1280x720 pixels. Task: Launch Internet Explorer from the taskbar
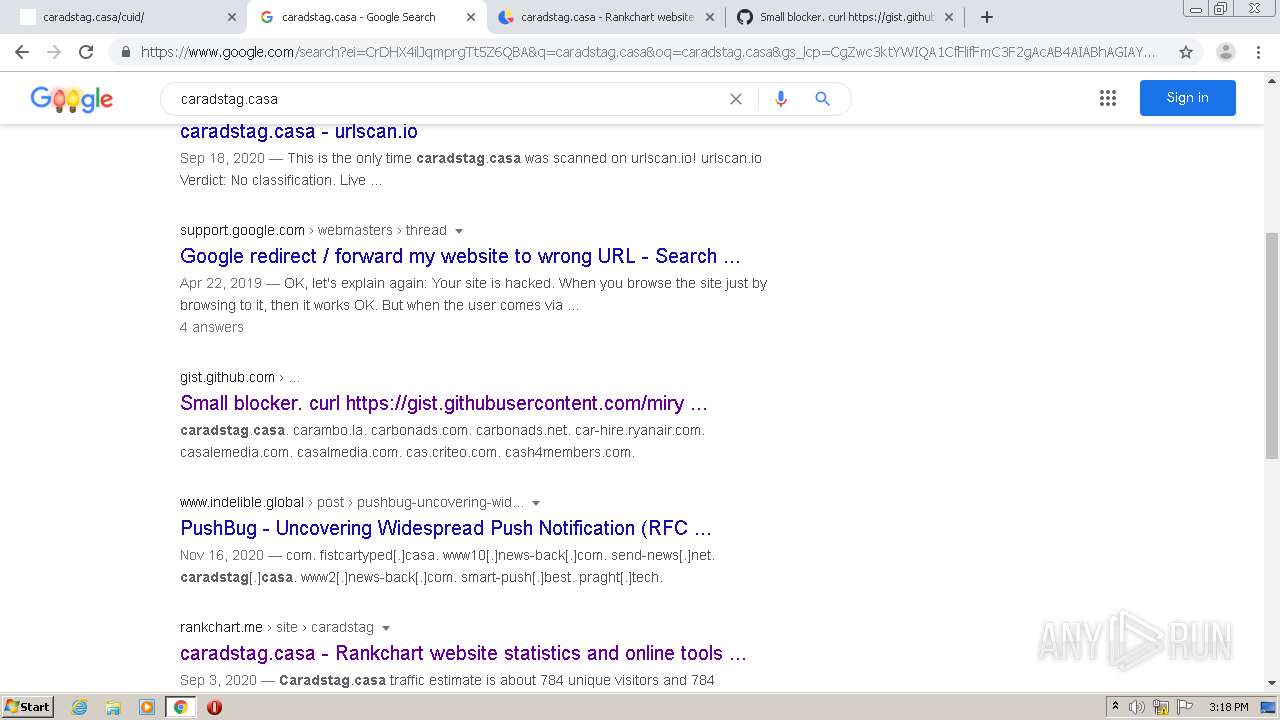click(80, 707)
